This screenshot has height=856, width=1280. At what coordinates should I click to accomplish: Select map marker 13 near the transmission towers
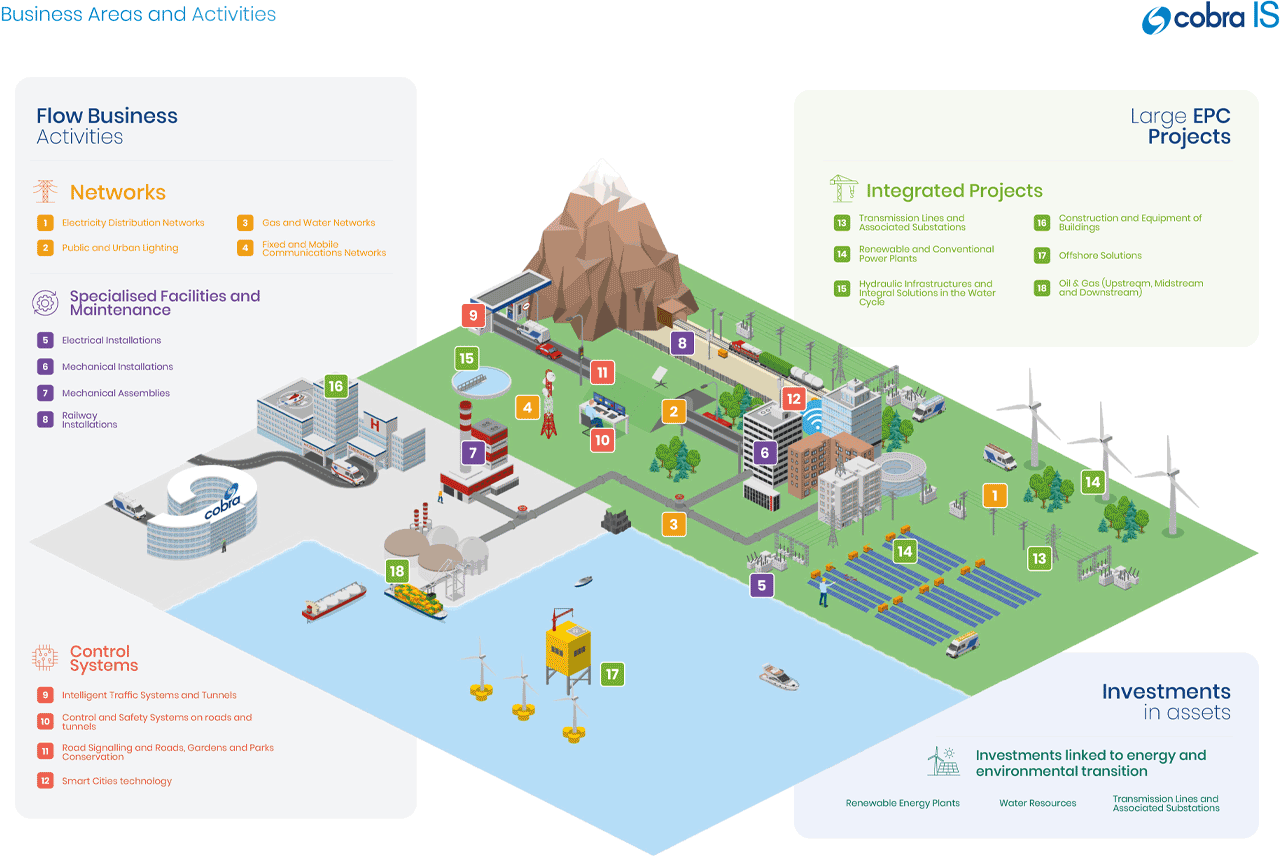coord(1040,559)
